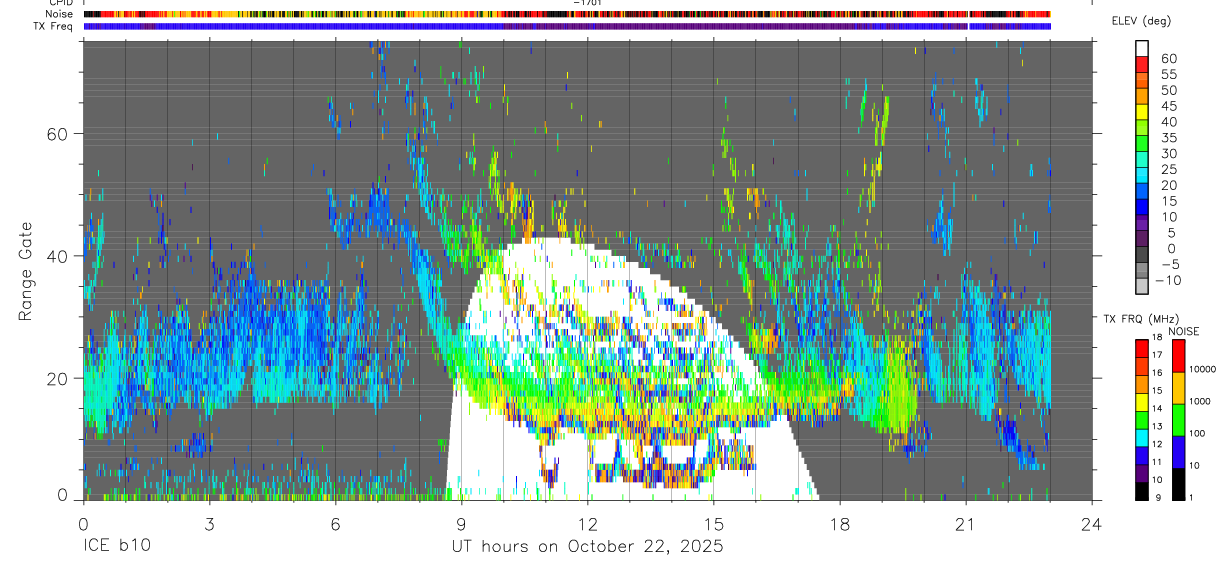Click the '60' tick label on Range Gate axis
The image size is (1228, 567).
(x=57, y=133)
